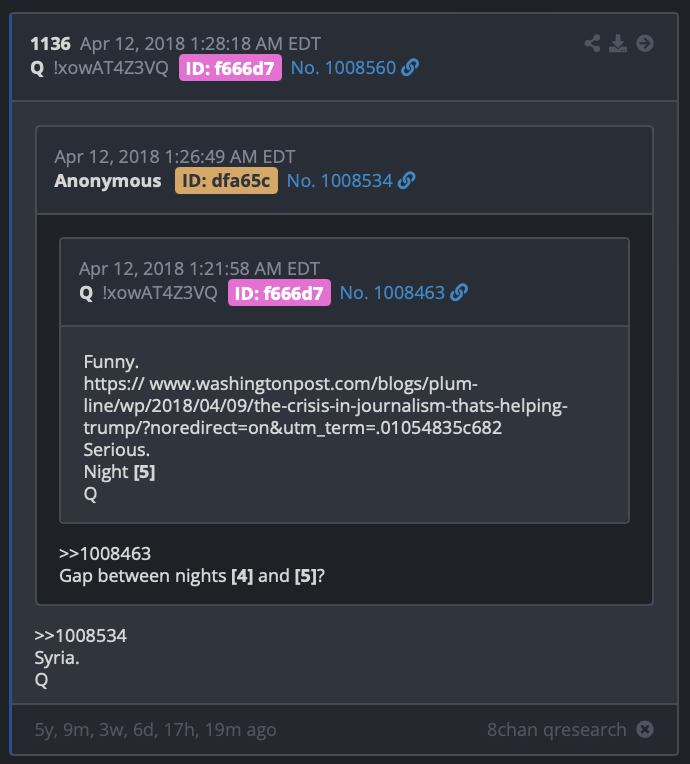
Task: Click chain link icon beside No. 1008463
Action: pyautogui.click(x=459, y=293)
